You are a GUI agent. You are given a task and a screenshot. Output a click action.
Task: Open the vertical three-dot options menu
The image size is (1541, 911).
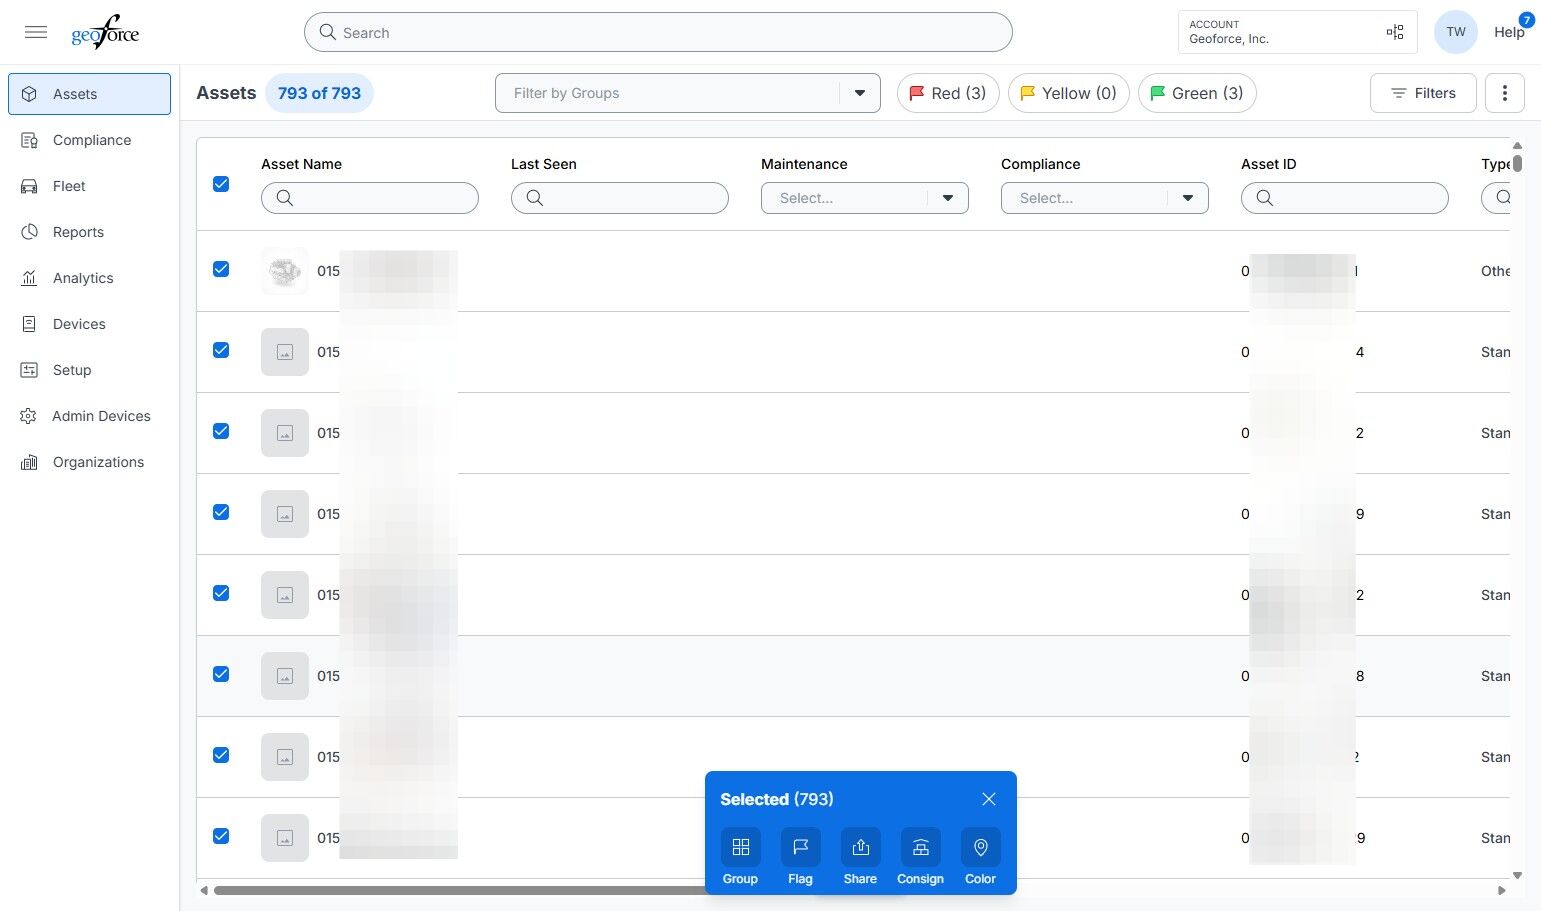point(1505,93)
